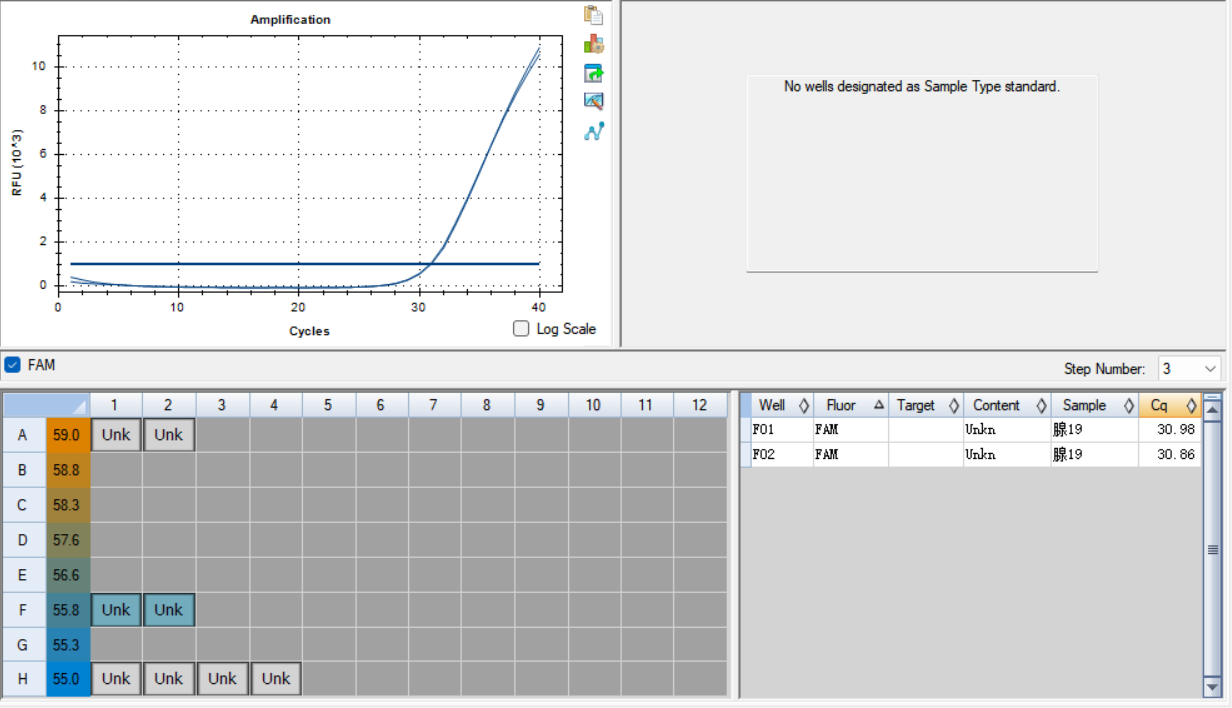Select plate row header C

tap(23, 505)
